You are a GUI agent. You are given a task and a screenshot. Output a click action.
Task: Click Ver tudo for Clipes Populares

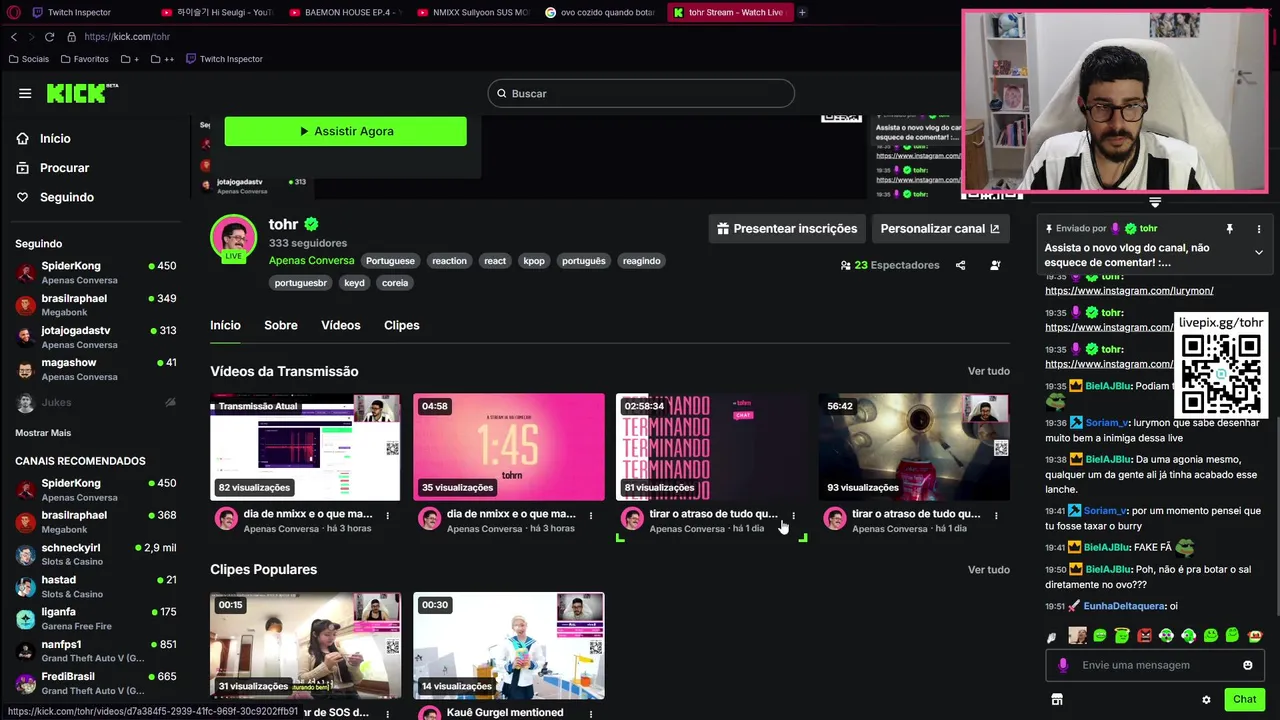coord(988,570)
